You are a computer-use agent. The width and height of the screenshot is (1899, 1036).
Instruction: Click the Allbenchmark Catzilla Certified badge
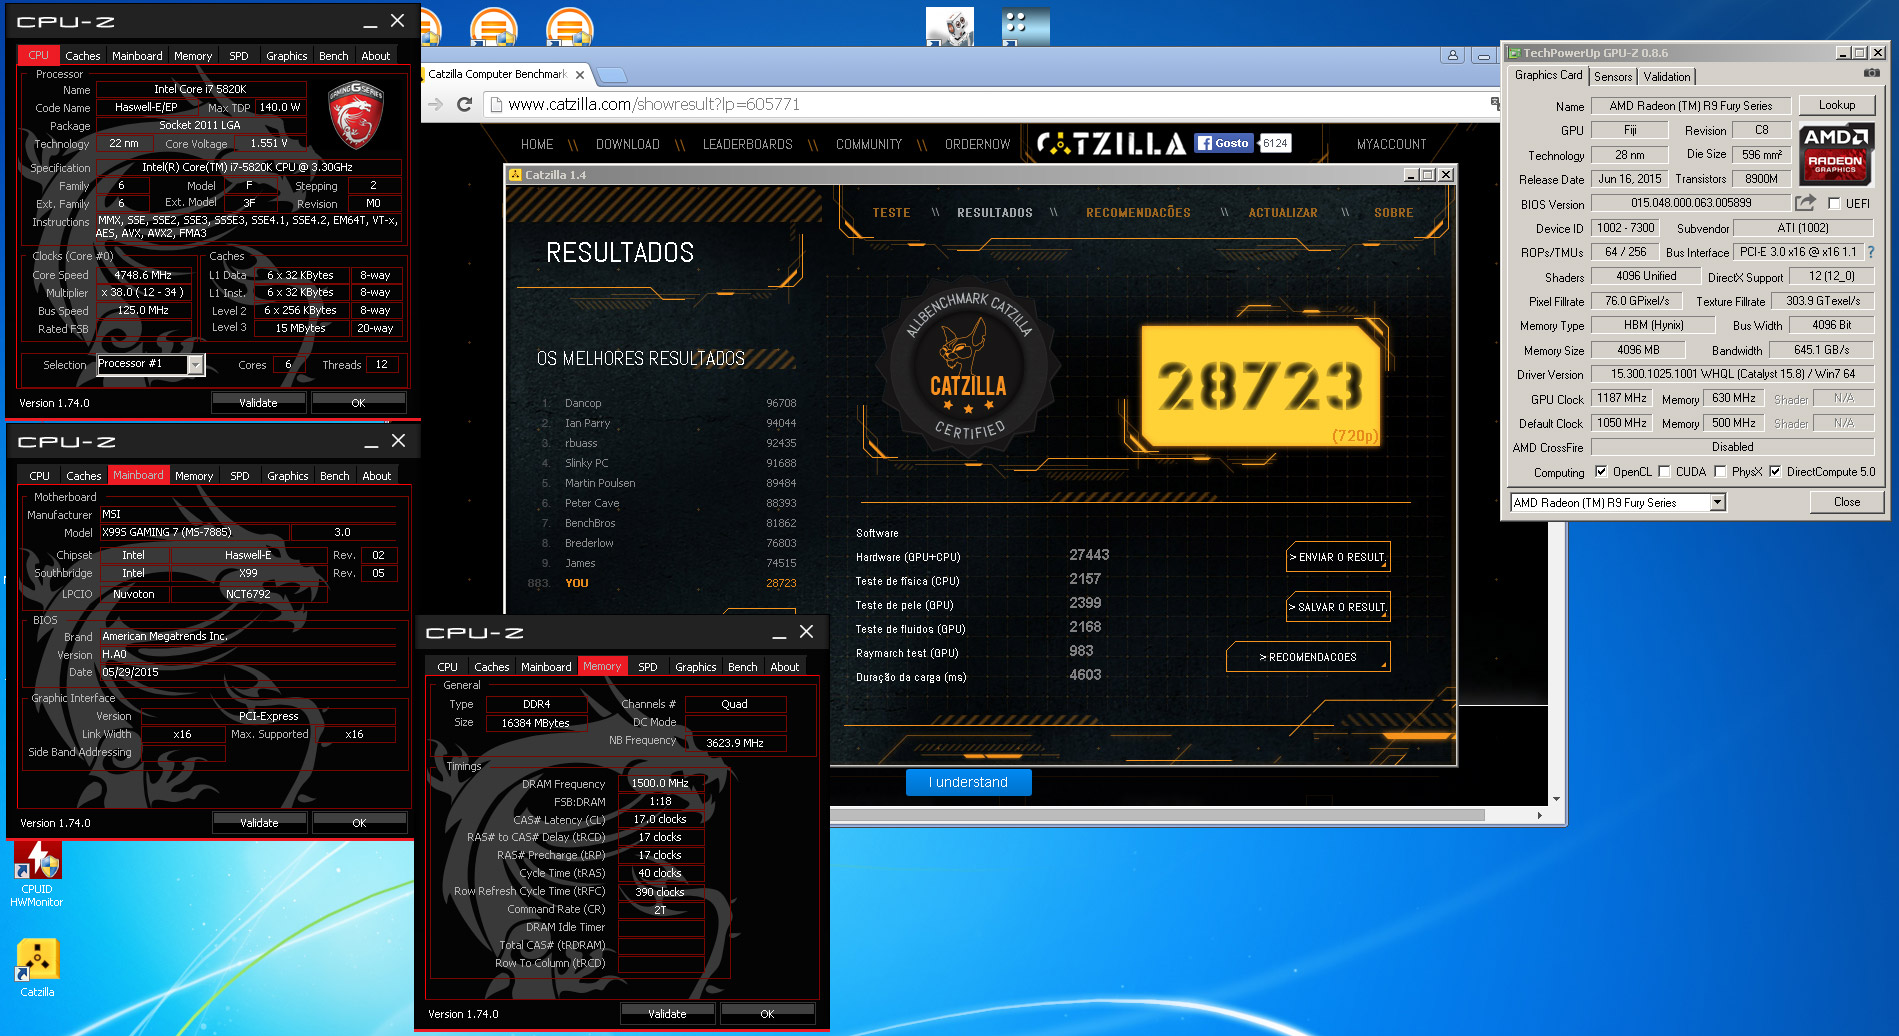(x=967, y=368)
